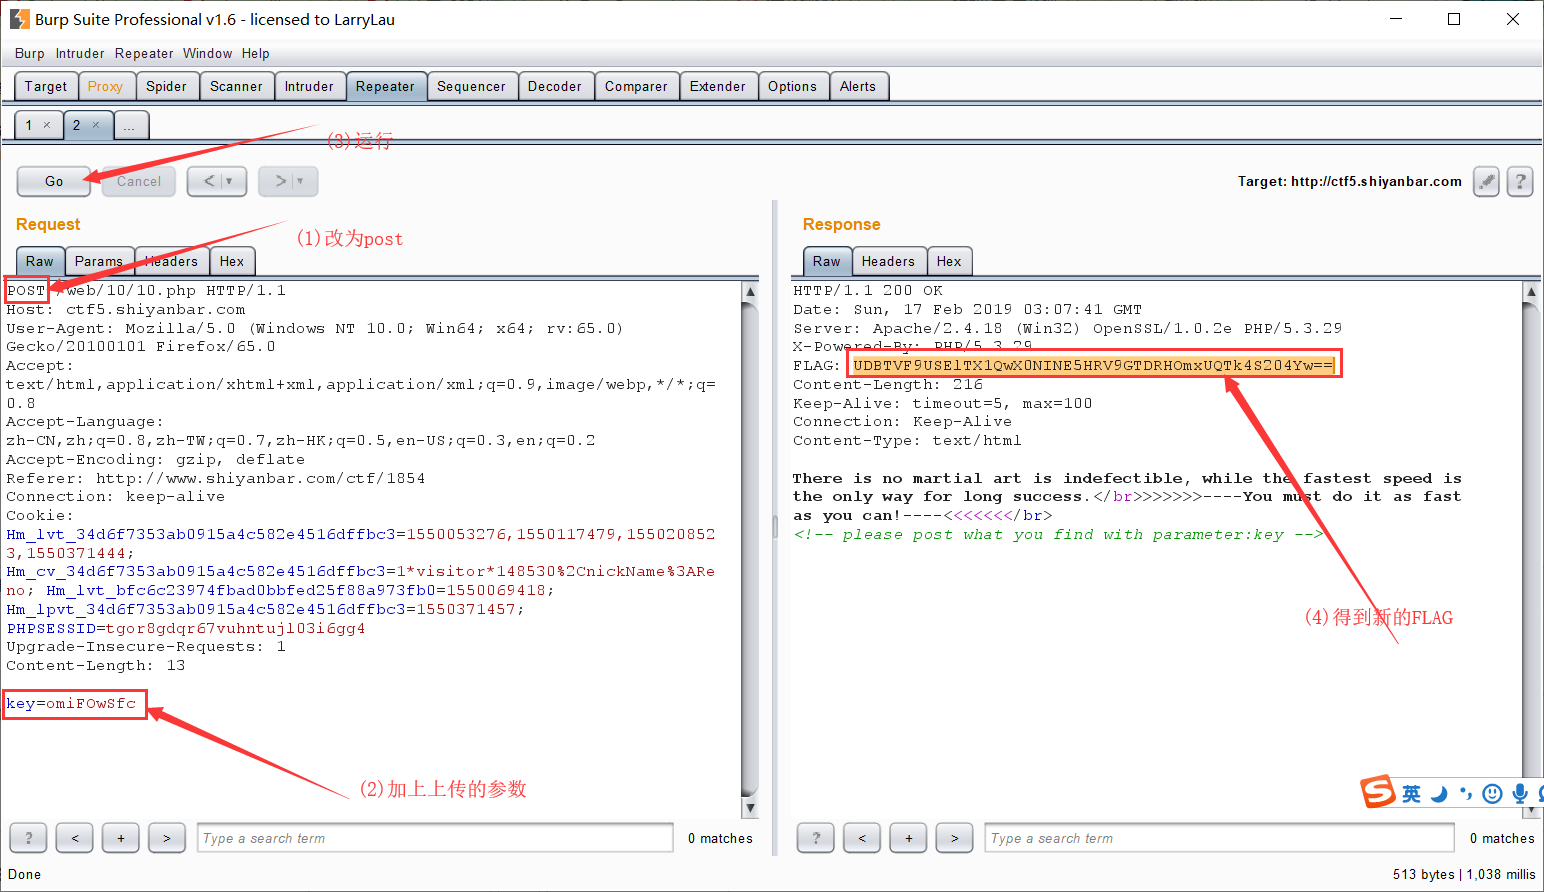Click the highlighted FLAG header value
The width and height of the screenshot is (1544, 892).
point(1093,365)
